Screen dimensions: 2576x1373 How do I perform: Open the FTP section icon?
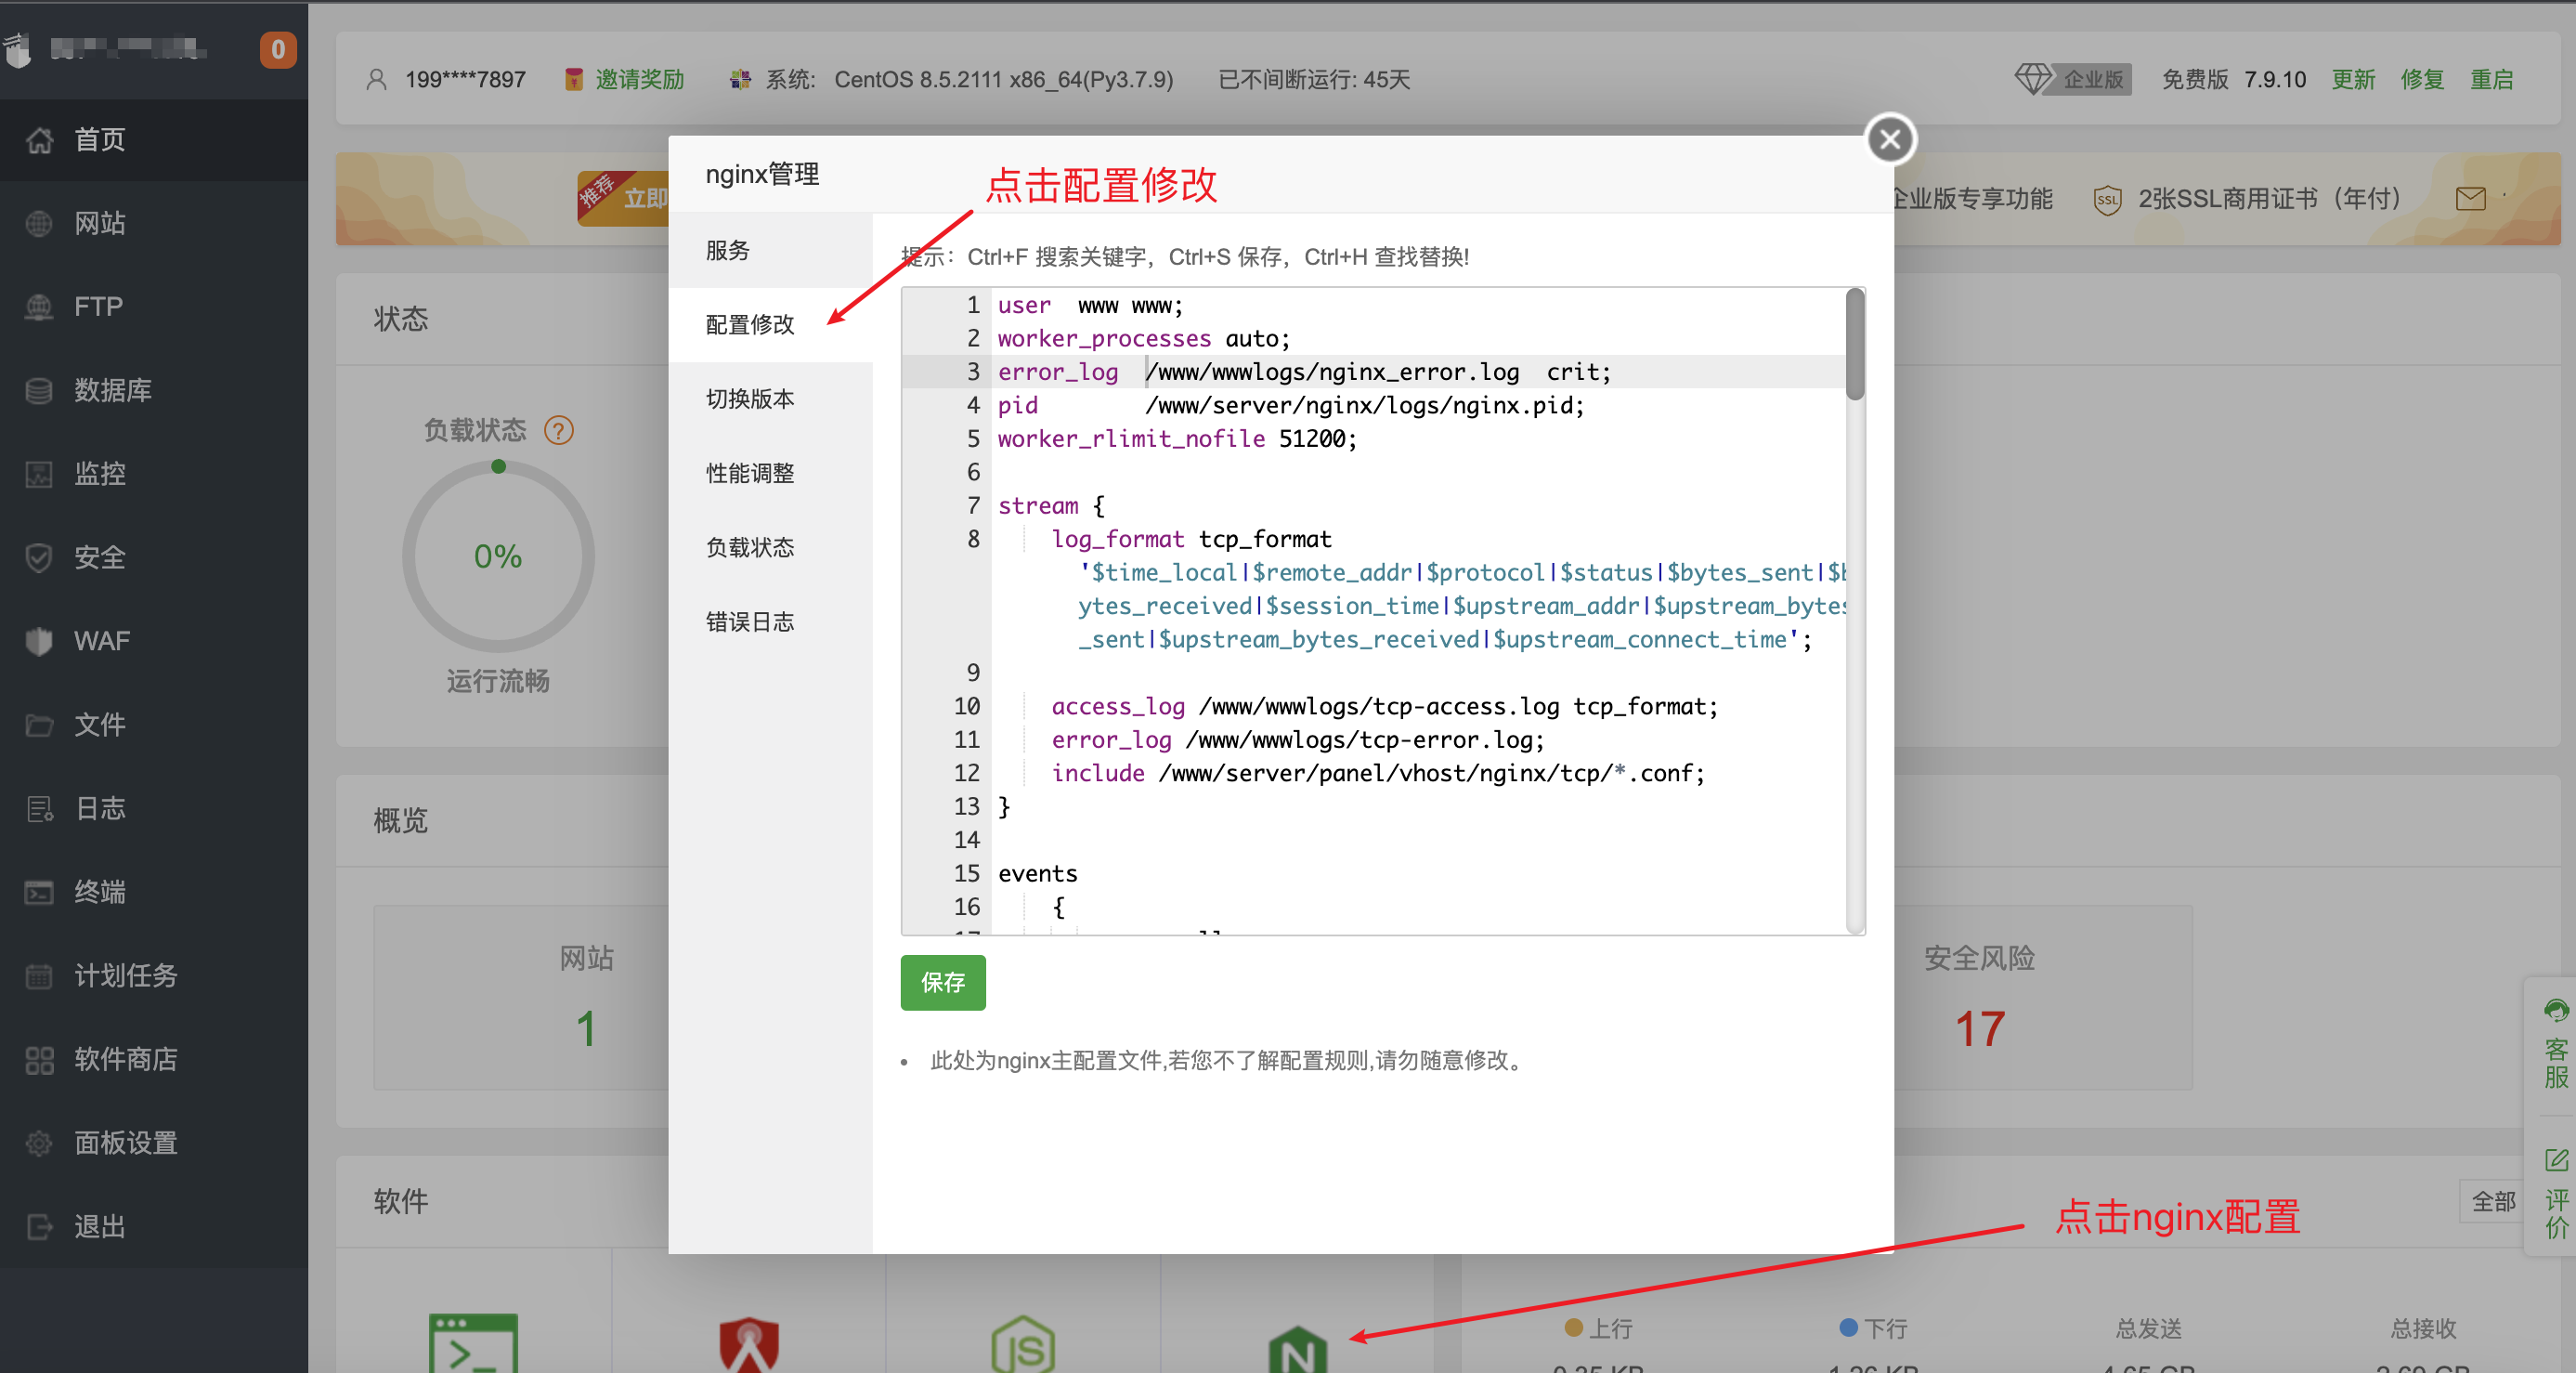click(39, 307)
